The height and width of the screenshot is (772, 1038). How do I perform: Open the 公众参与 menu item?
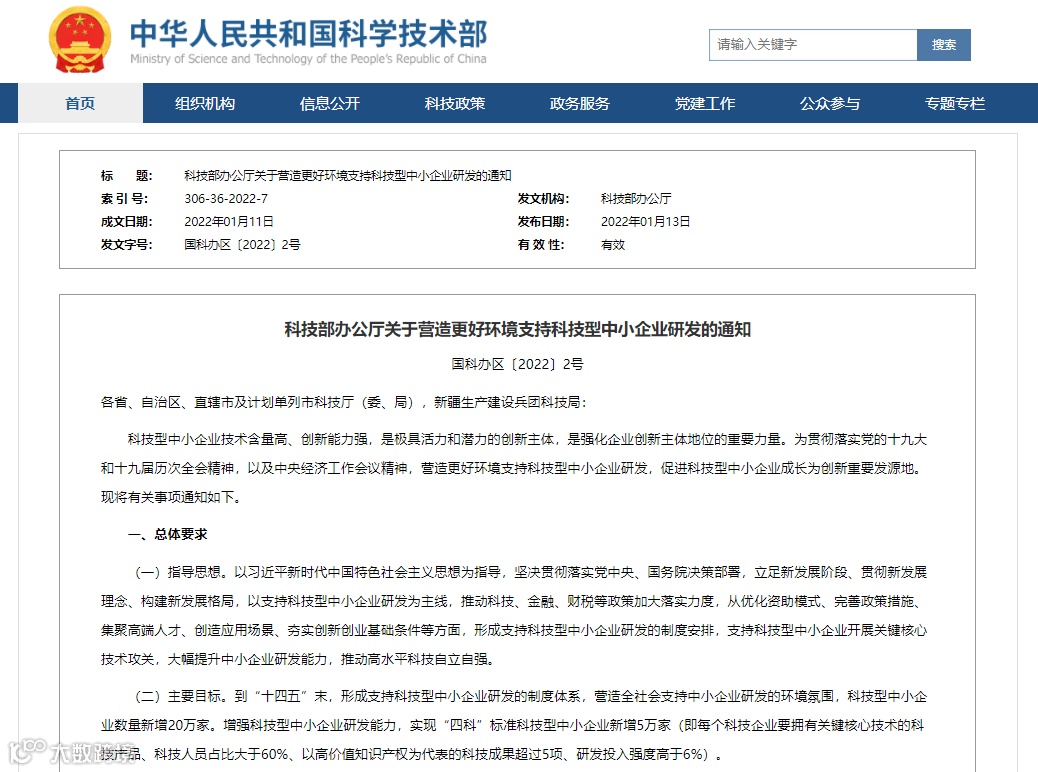click(830, 103)
